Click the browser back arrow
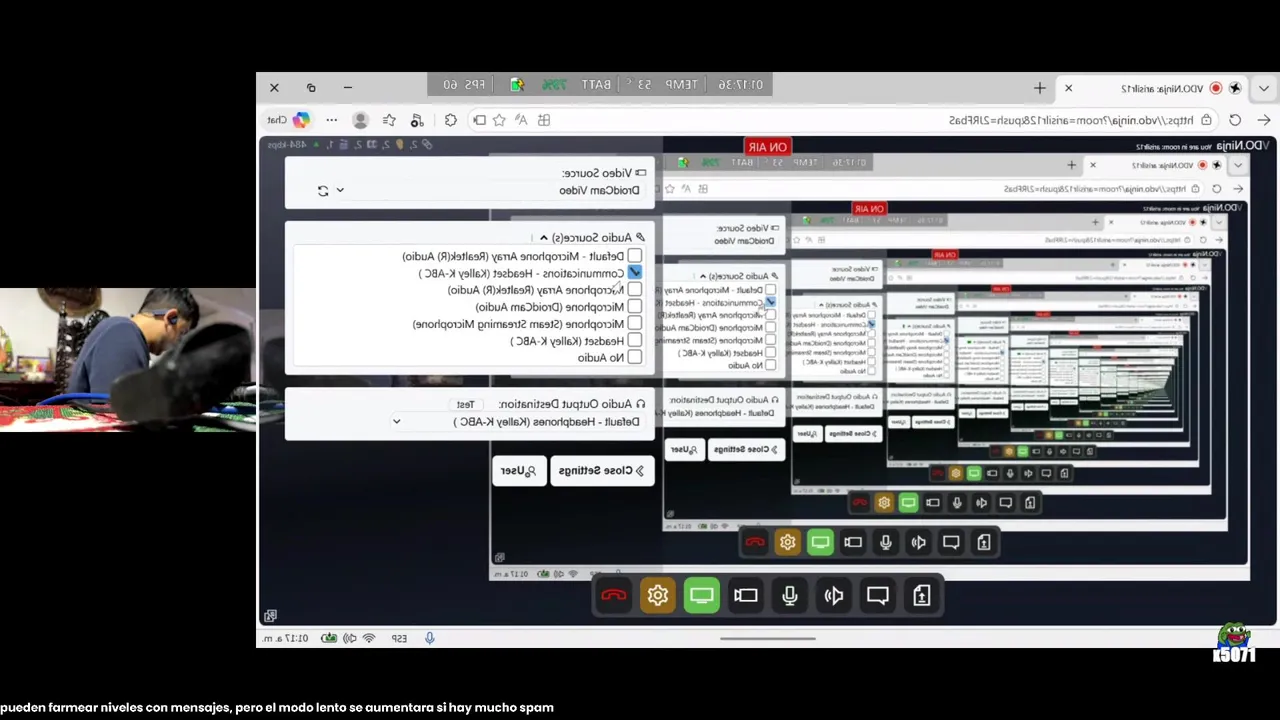The width and height of the screenshot is (1280, 720). 1264,120
